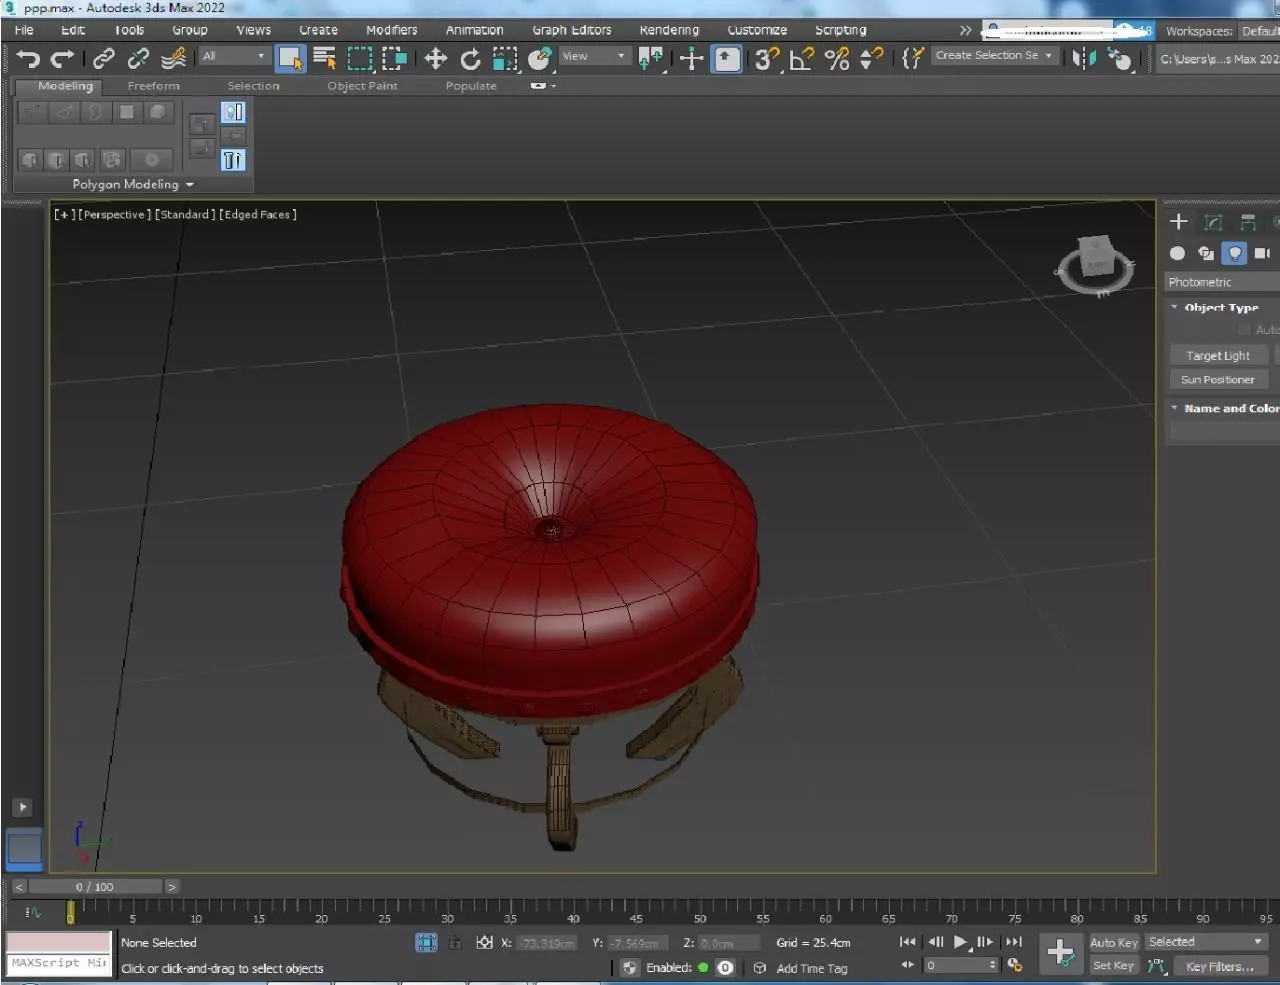Switch to the Freeform ribbon tab

tap(153, 86)
